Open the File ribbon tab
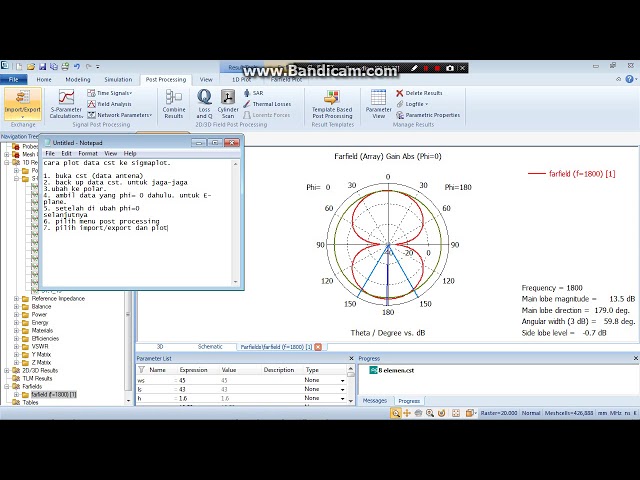The width and height of the screenshot is (640, 480). tap(13, 80)
